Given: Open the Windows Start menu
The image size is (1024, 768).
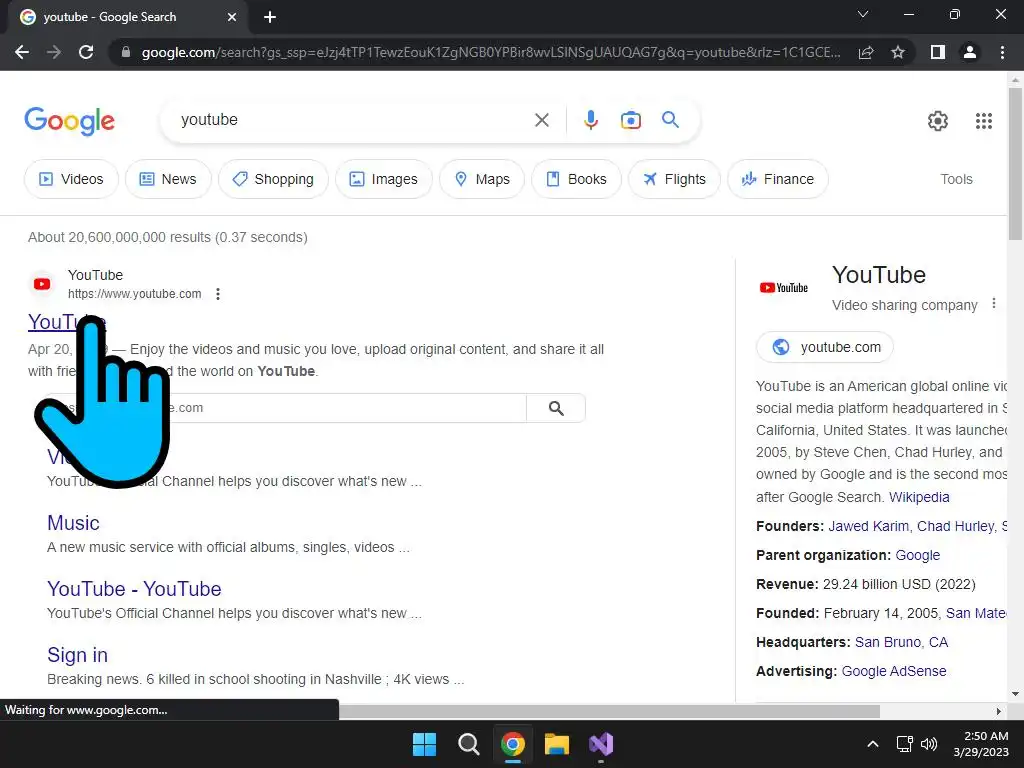Looking at the screenshot, I should point(424,744).
